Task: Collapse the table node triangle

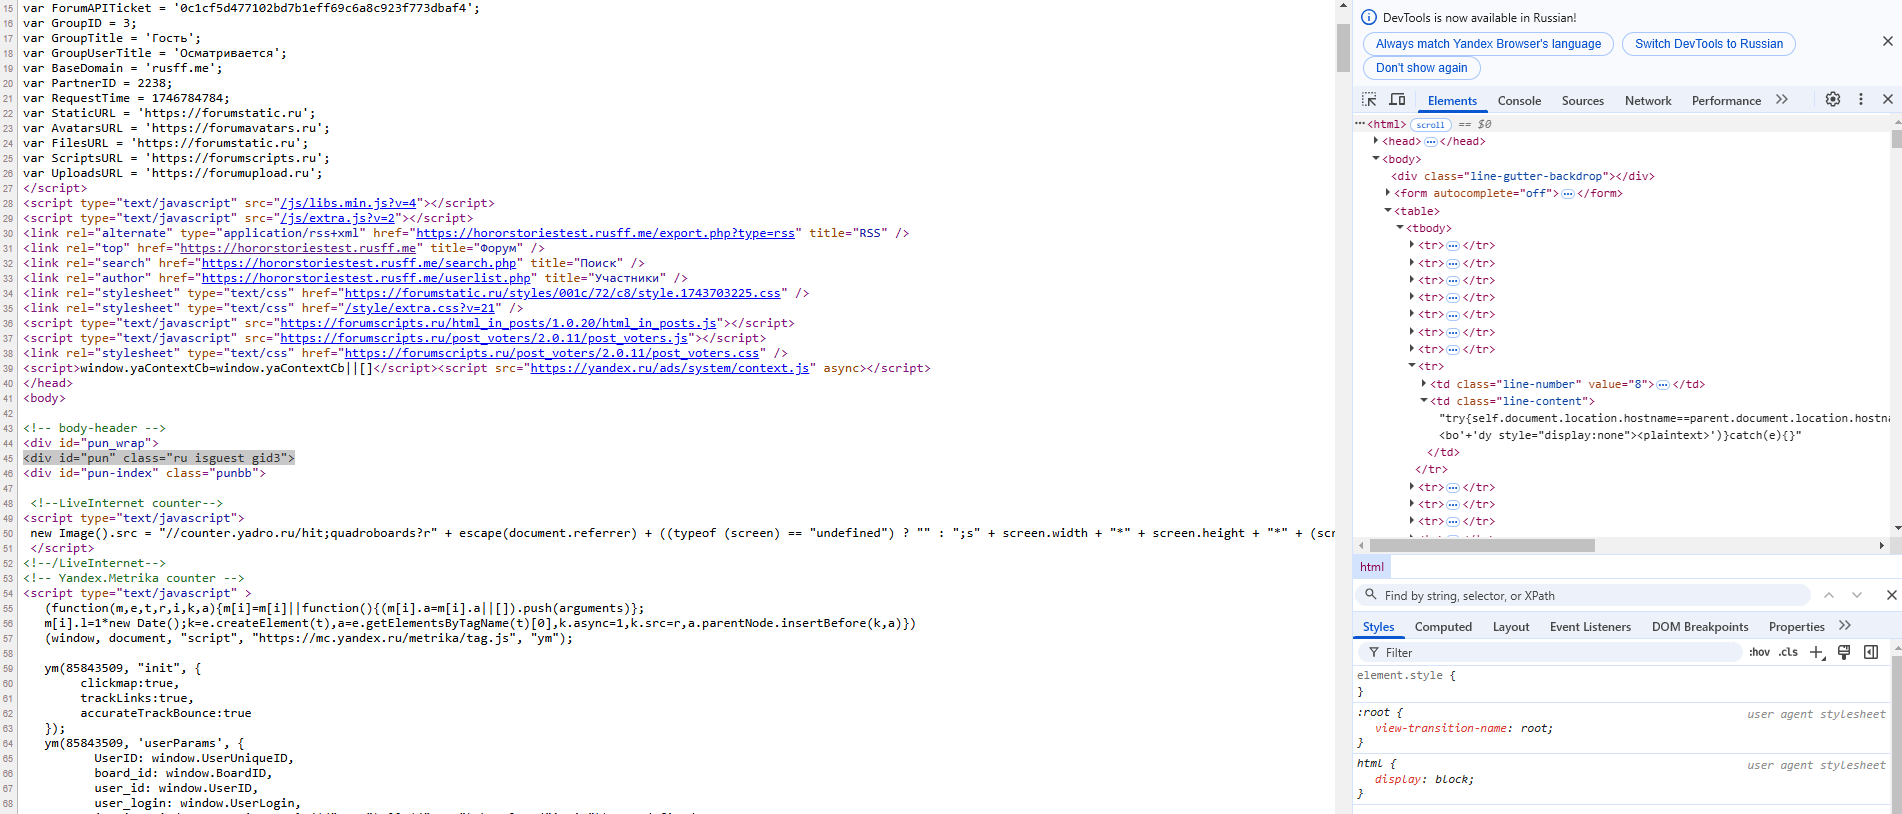Action: click(1388, 211)
